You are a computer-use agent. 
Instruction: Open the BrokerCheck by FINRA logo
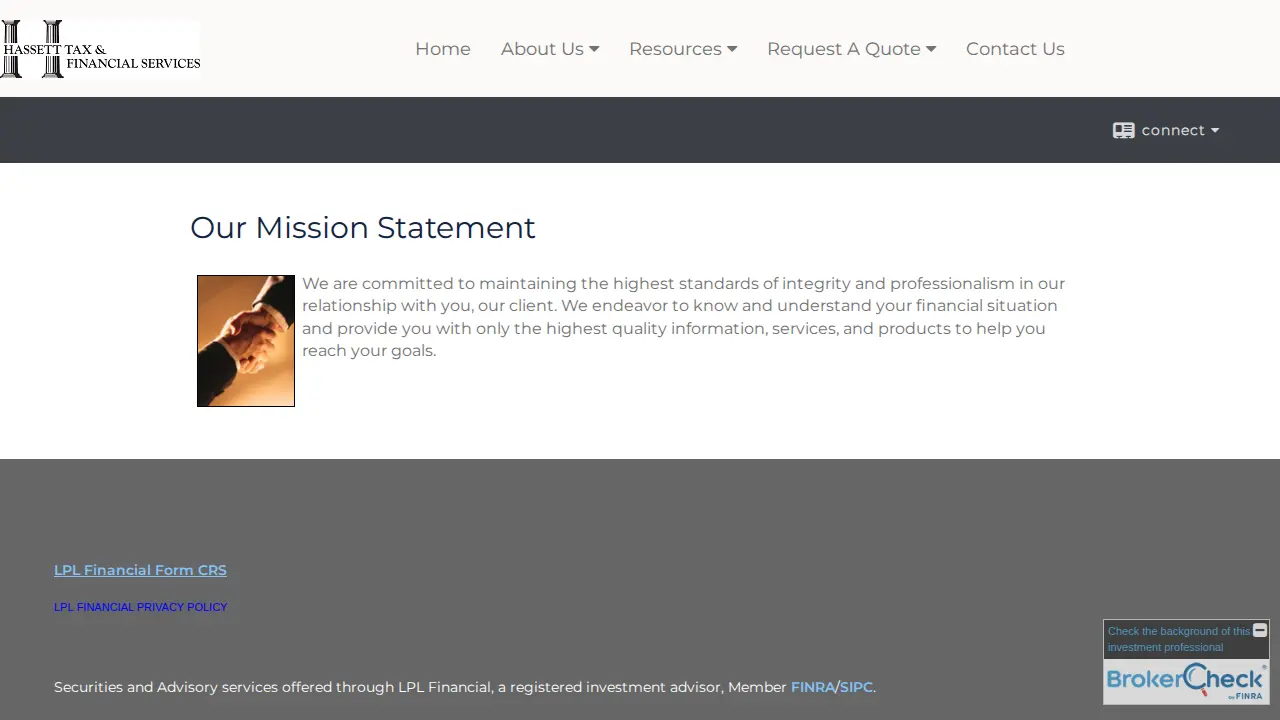tap(1186, 681)
